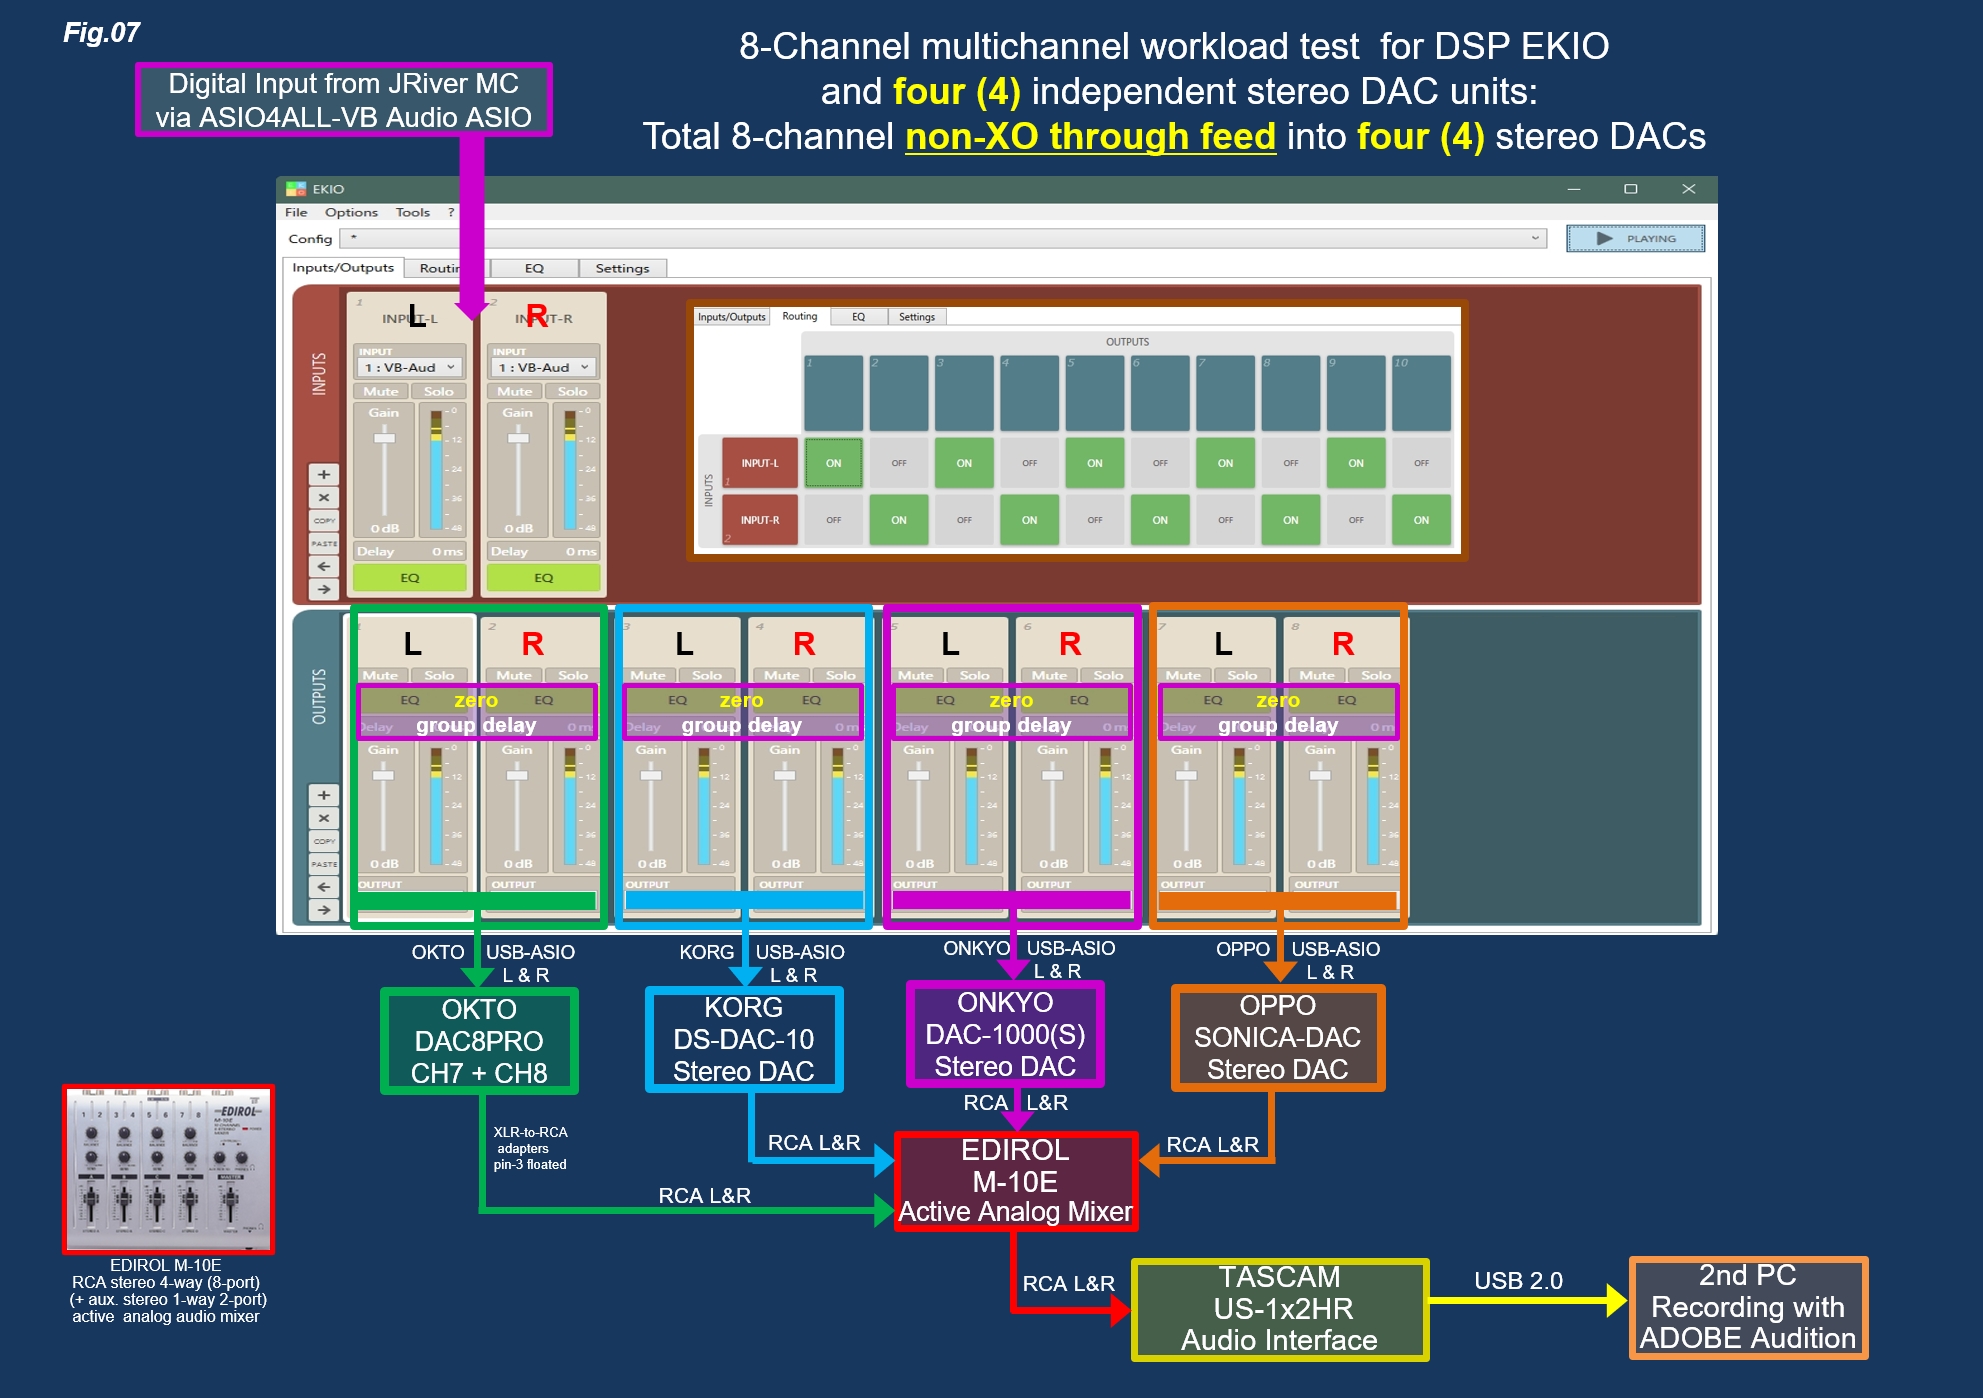Solo the INPUT-R channel
Viewport: 1983px width, 1398px height.
pyautogui.click(x=572, y=391)
